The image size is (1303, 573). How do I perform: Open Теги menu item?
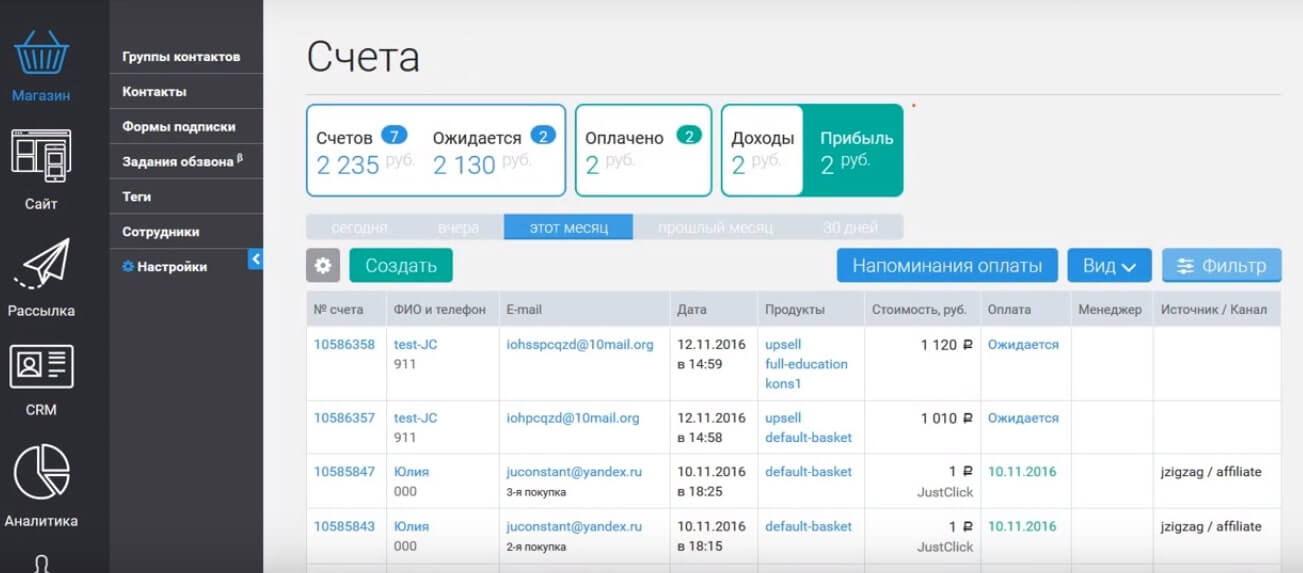(137, 196)
